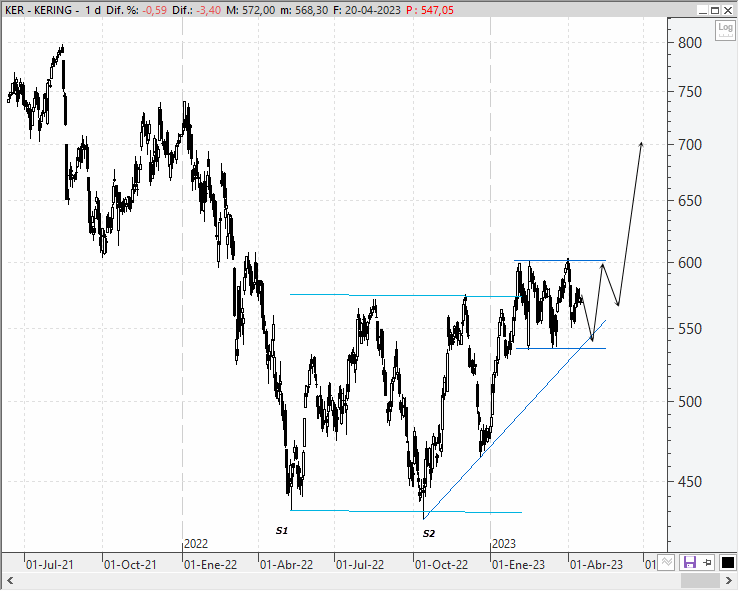
Task: Click the 650 price axis label
Action: (x=690, y=201)
